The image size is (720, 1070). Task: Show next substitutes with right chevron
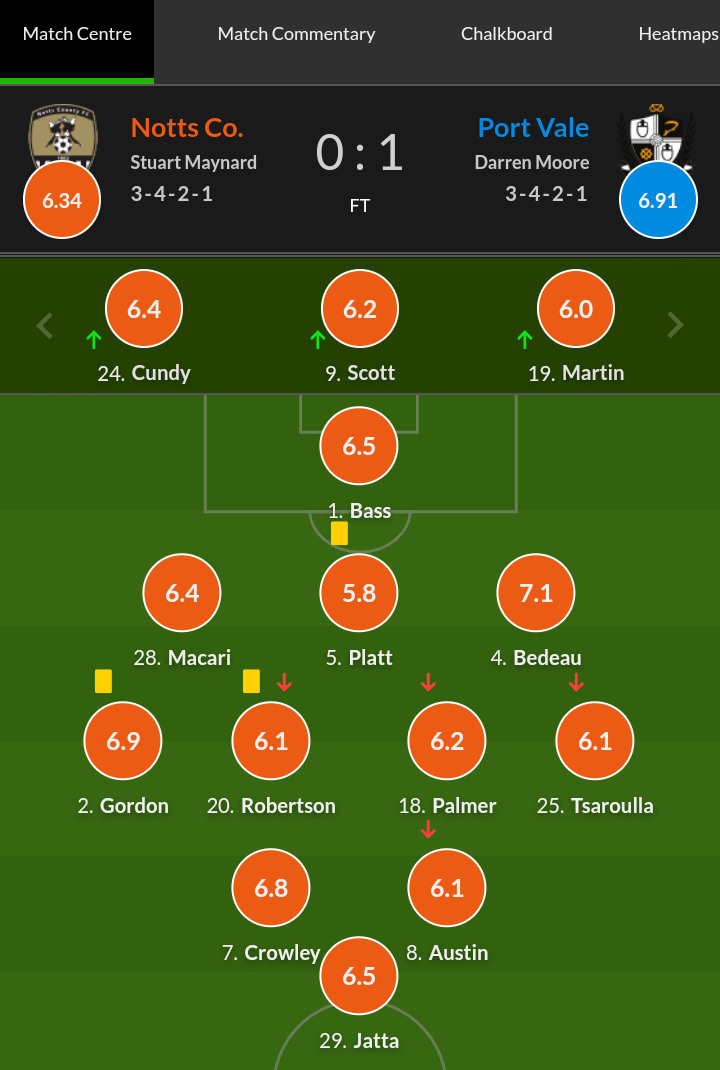click(x=676, y=325)
